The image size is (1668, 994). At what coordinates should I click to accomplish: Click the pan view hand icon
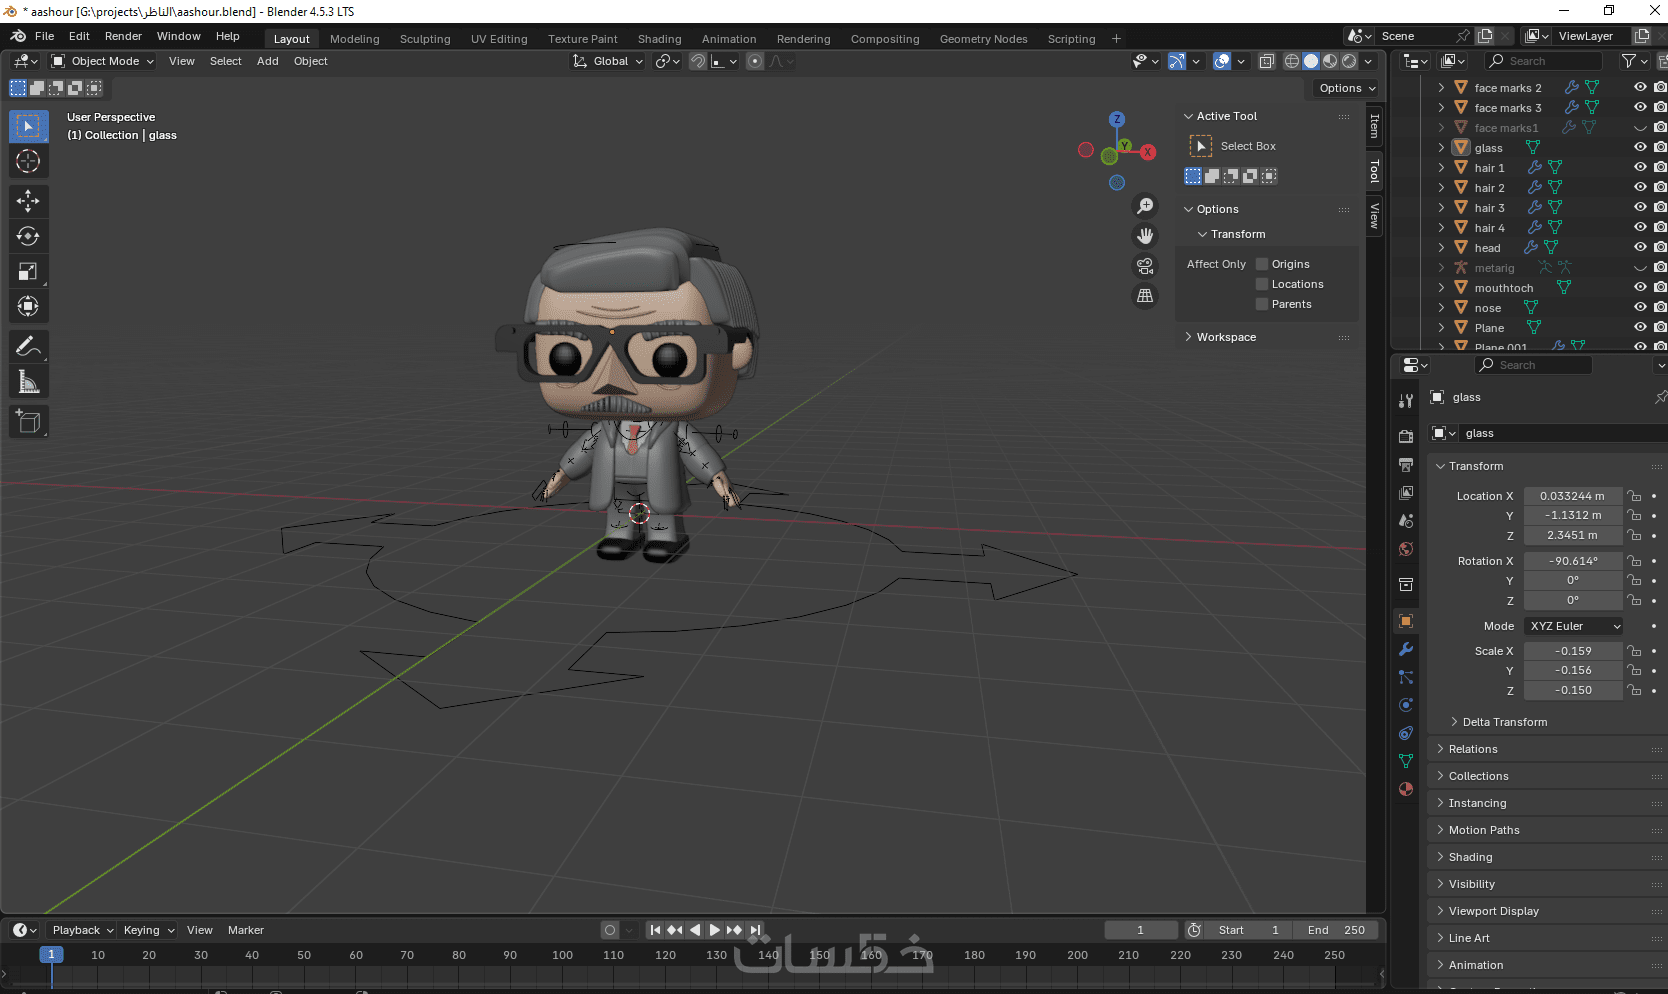pyautogui.click(x=1145, y=236)
